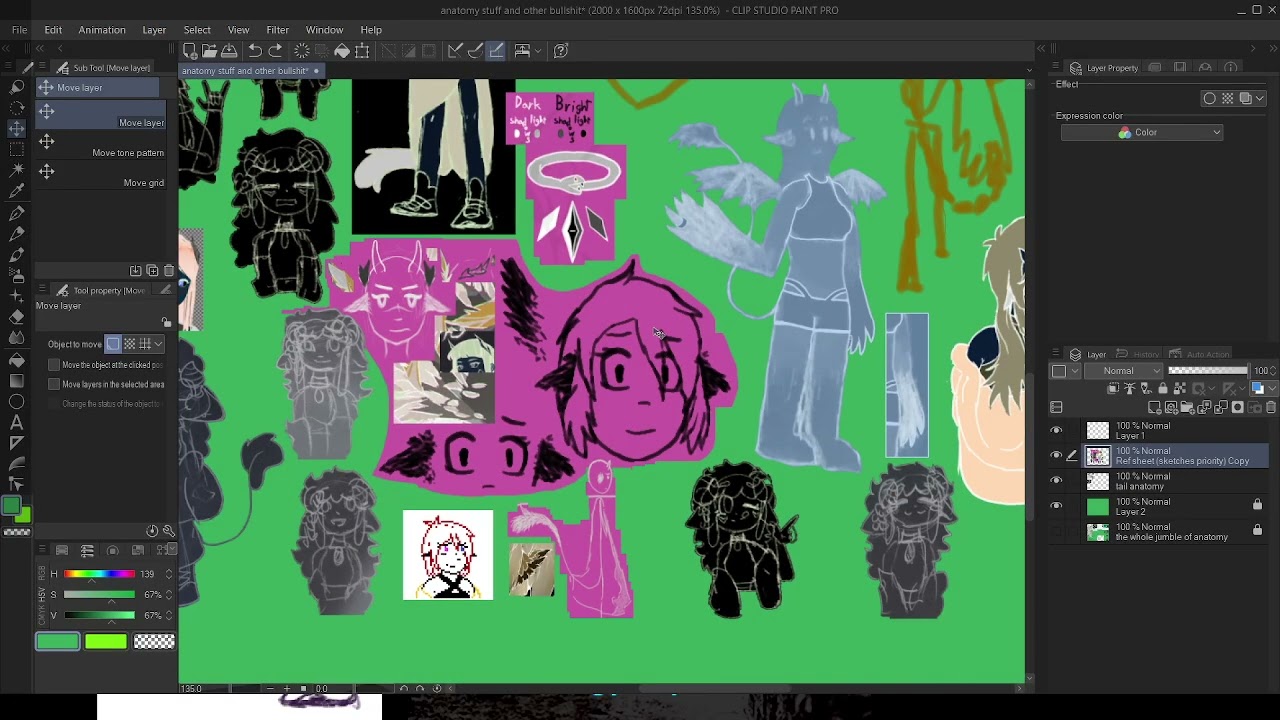Click the Clear sparkle icon in toolbar
The image size is (1280, 720).
[302, 50]
